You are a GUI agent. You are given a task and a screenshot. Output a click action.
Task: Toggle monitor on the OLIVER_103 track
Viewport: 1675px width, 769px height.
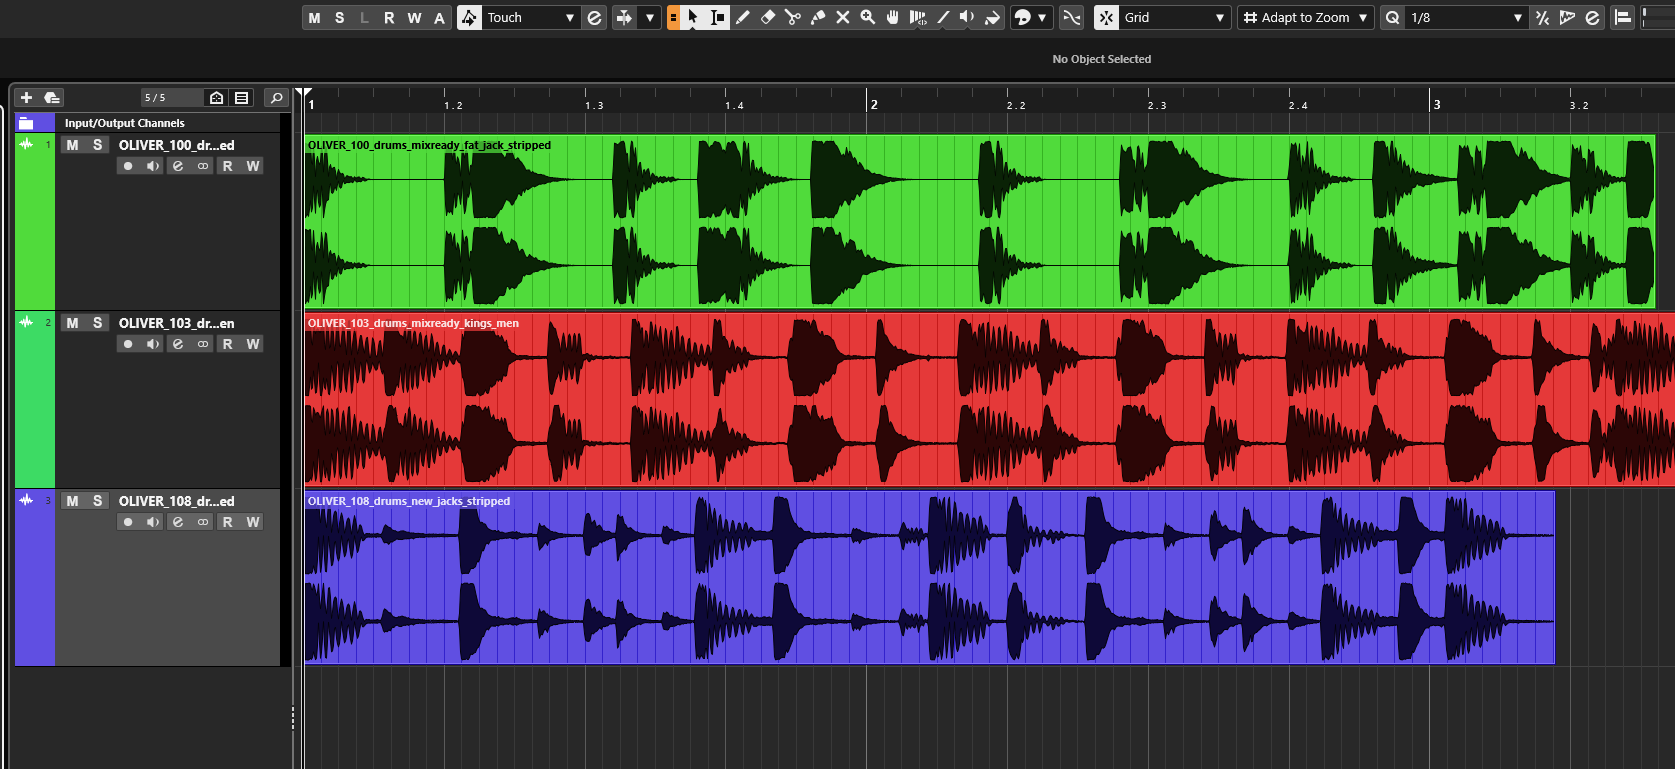click(153, 344)
